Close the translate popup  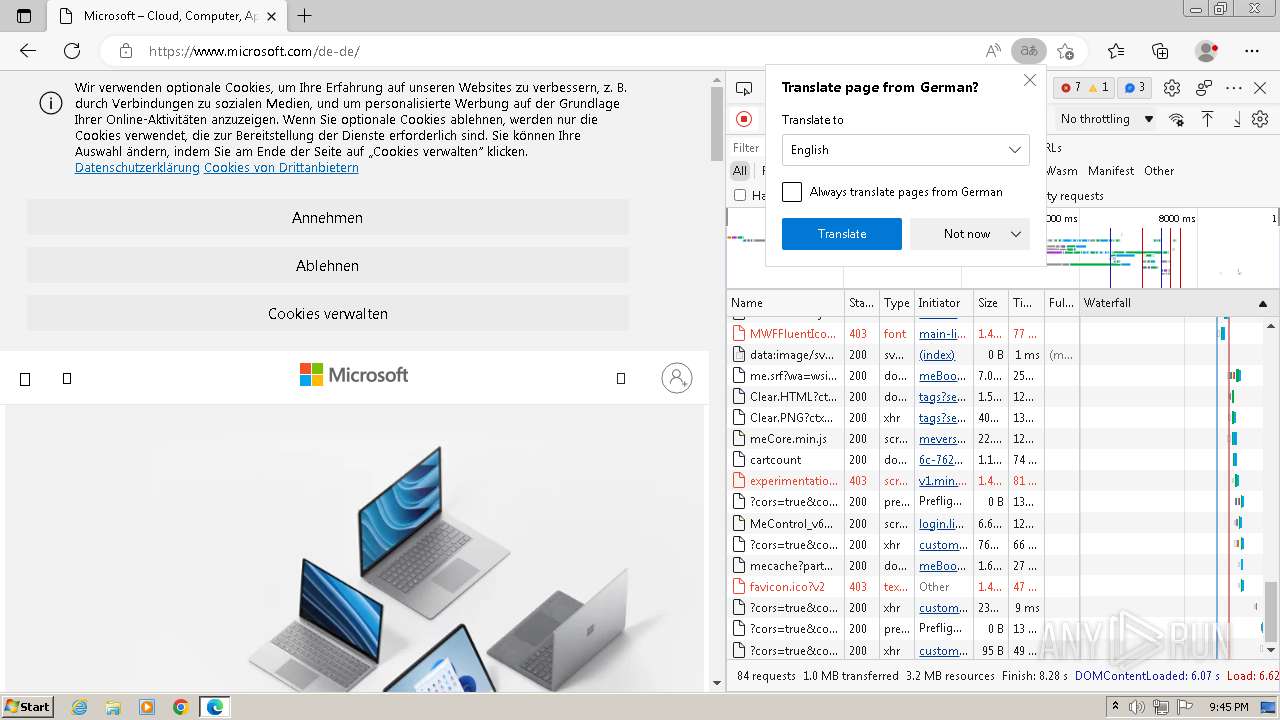point(1030,80)
